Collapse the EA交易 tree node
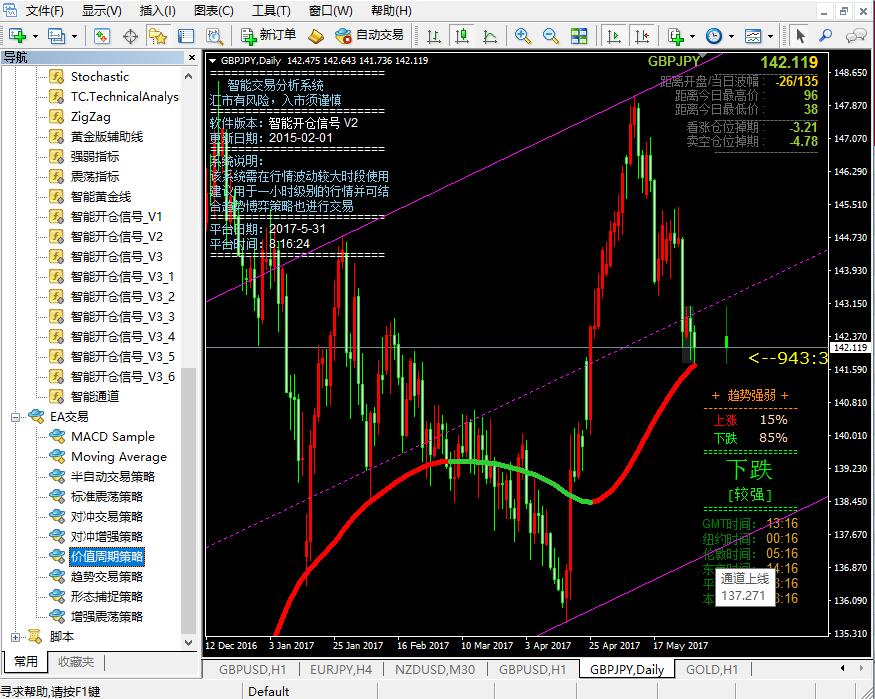 click(16, 417)
